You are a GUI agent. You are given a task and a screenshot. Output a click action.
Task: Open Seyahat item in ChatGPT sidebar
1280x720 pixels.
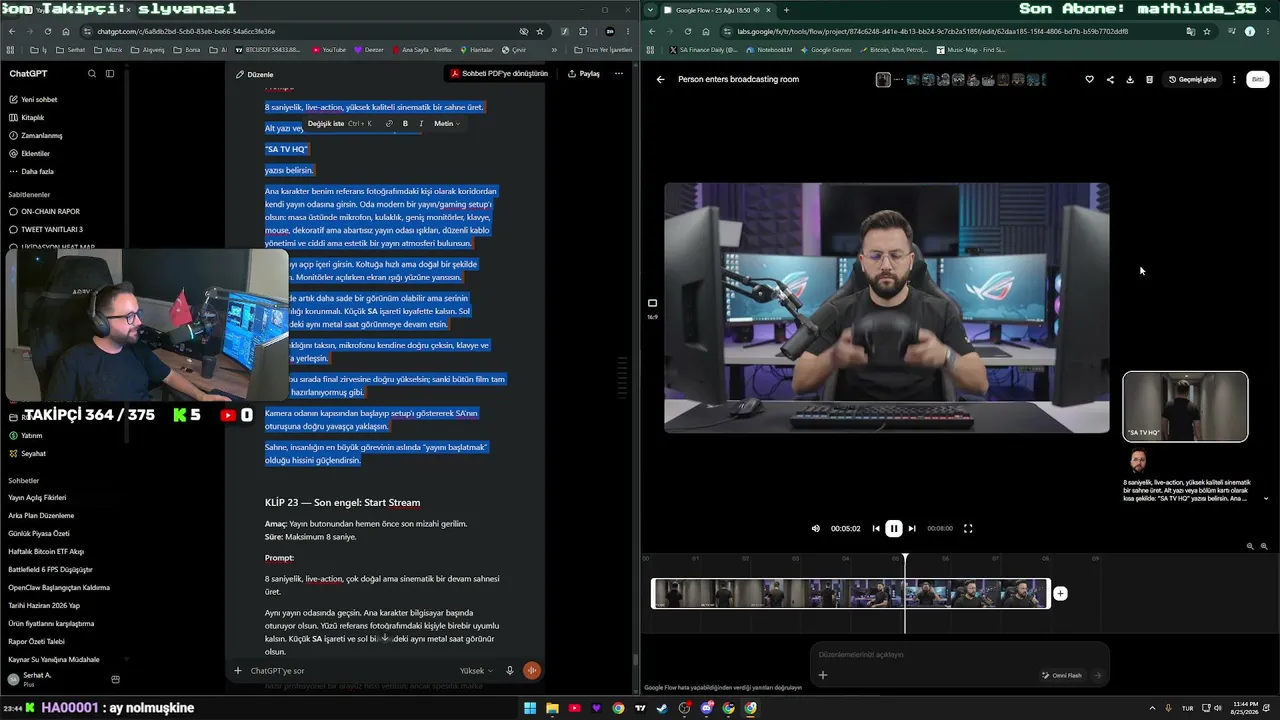pyautogui.click(x=33, y=453)
